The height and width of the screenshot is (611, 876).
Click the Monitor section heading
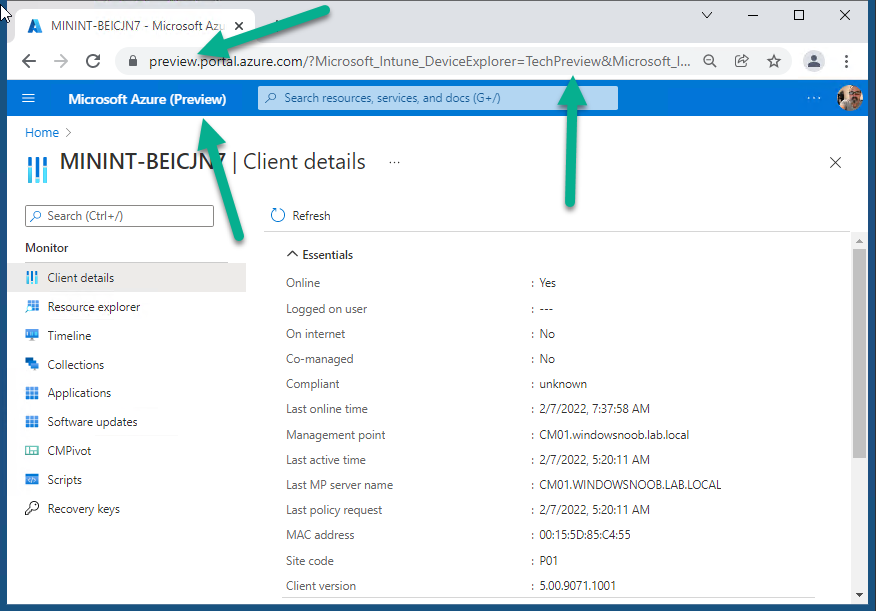(46, 247)
